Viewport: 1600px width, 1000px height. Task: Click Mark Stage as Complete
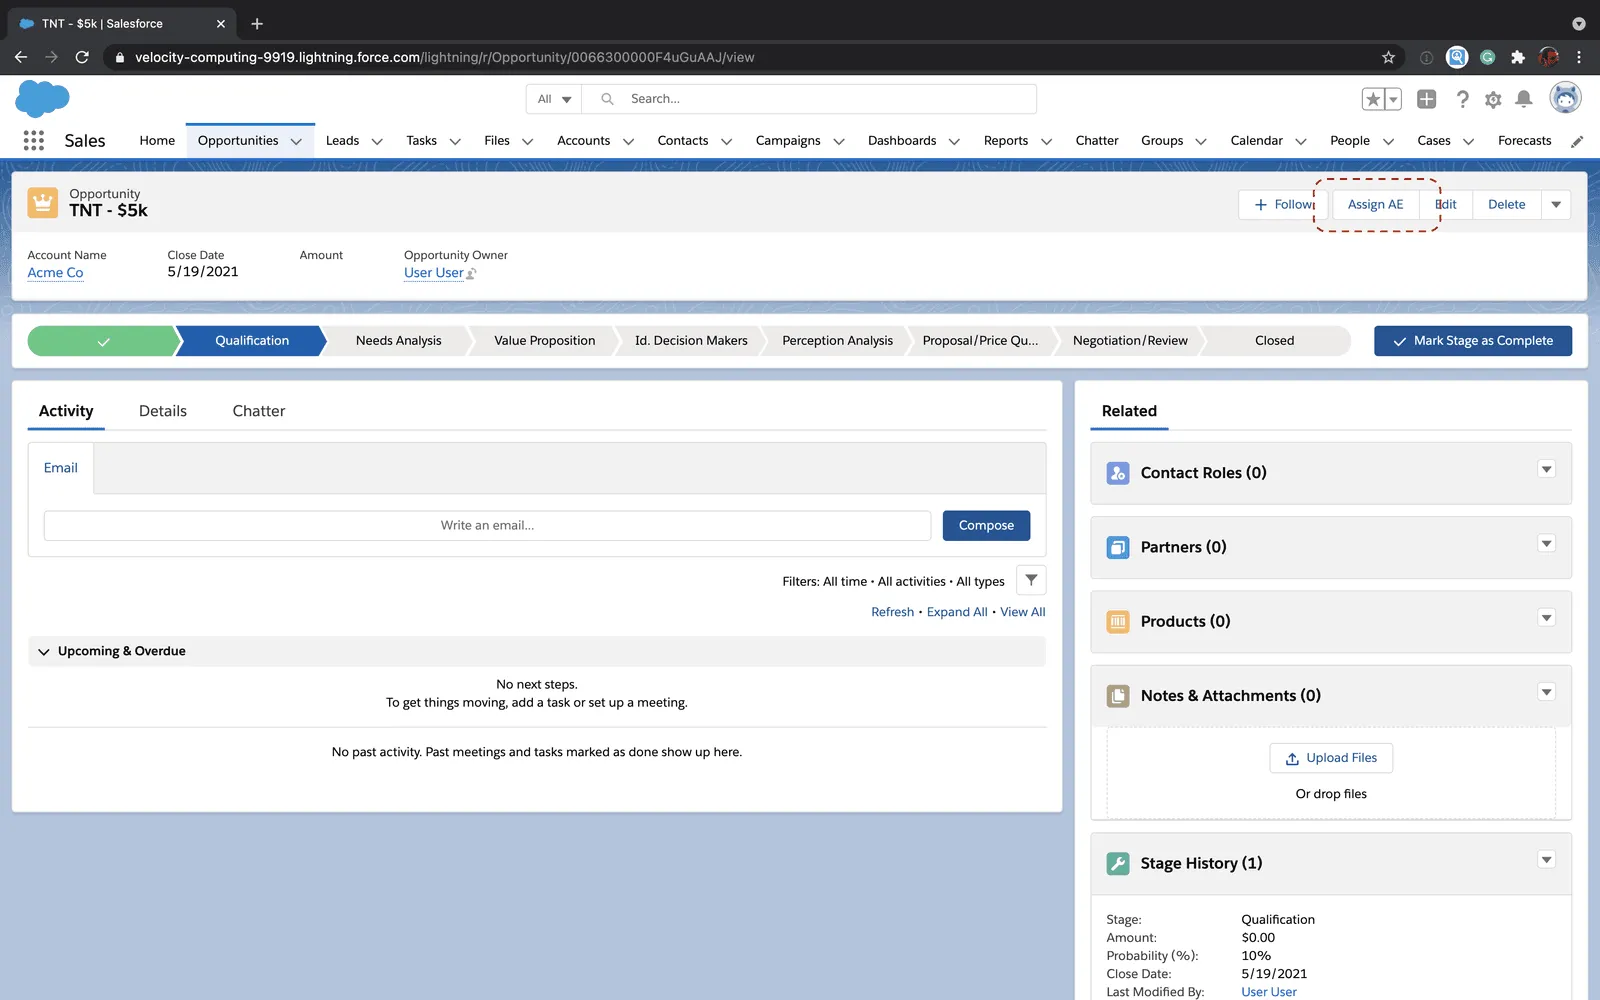1473,341
